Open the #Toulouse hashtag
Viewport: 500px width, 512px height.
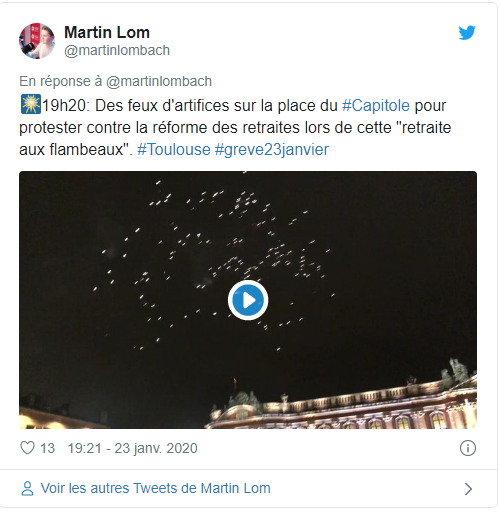click(174, 149)
